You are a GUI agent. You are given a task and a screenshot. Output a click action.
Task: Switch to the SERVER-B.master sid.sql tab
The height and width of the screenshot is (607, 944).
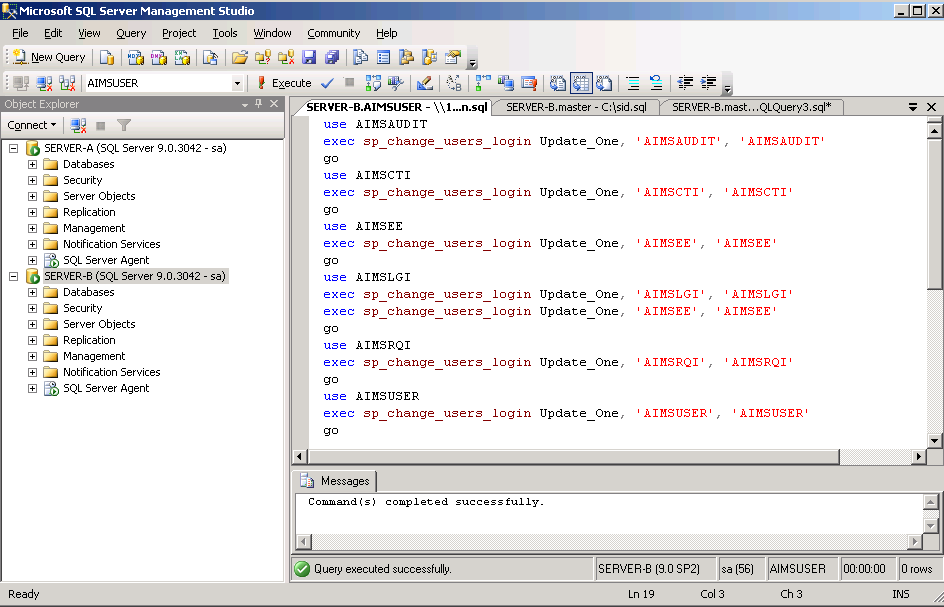click(x=576, y=107)
